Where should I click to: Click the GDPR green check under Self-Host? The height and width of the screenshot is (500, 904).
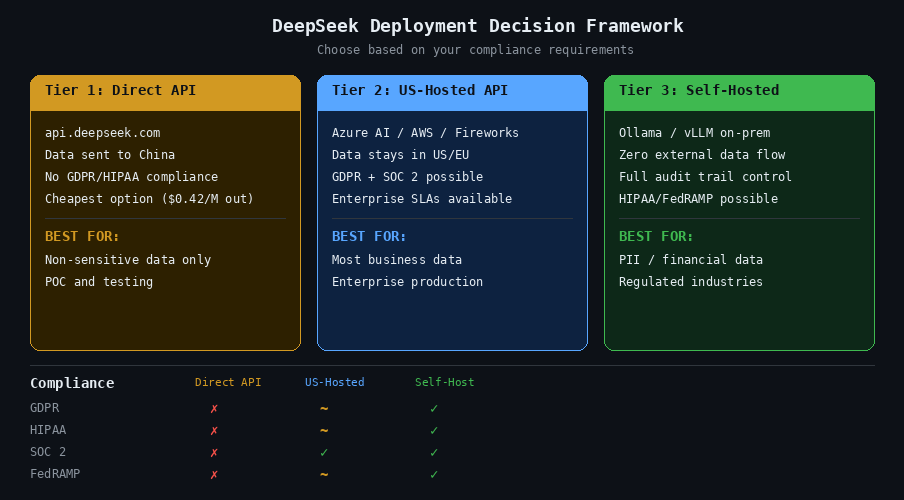click(434, 409)
